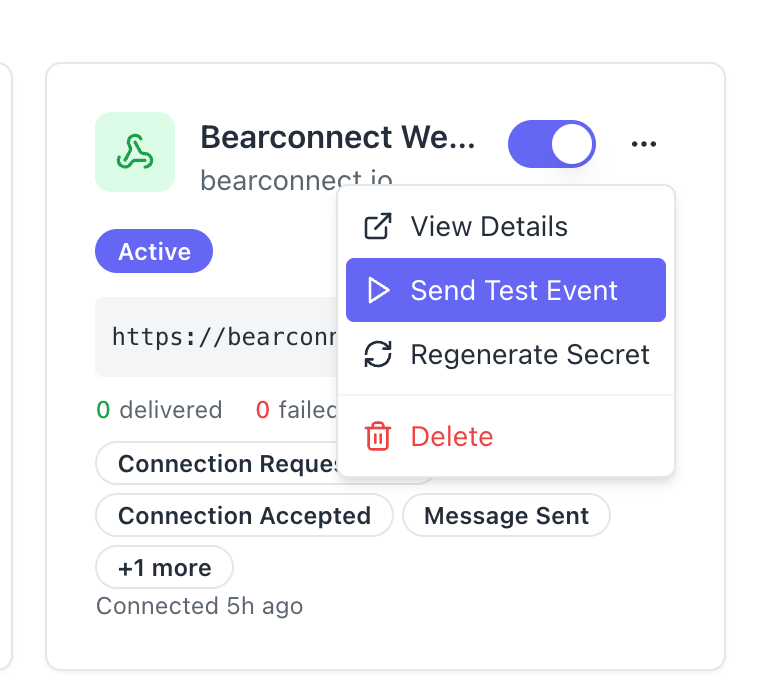Choose Delete from the context menu
Image resolution: width=782 pixels, height=698 pixels.
(x=451, y=437)
